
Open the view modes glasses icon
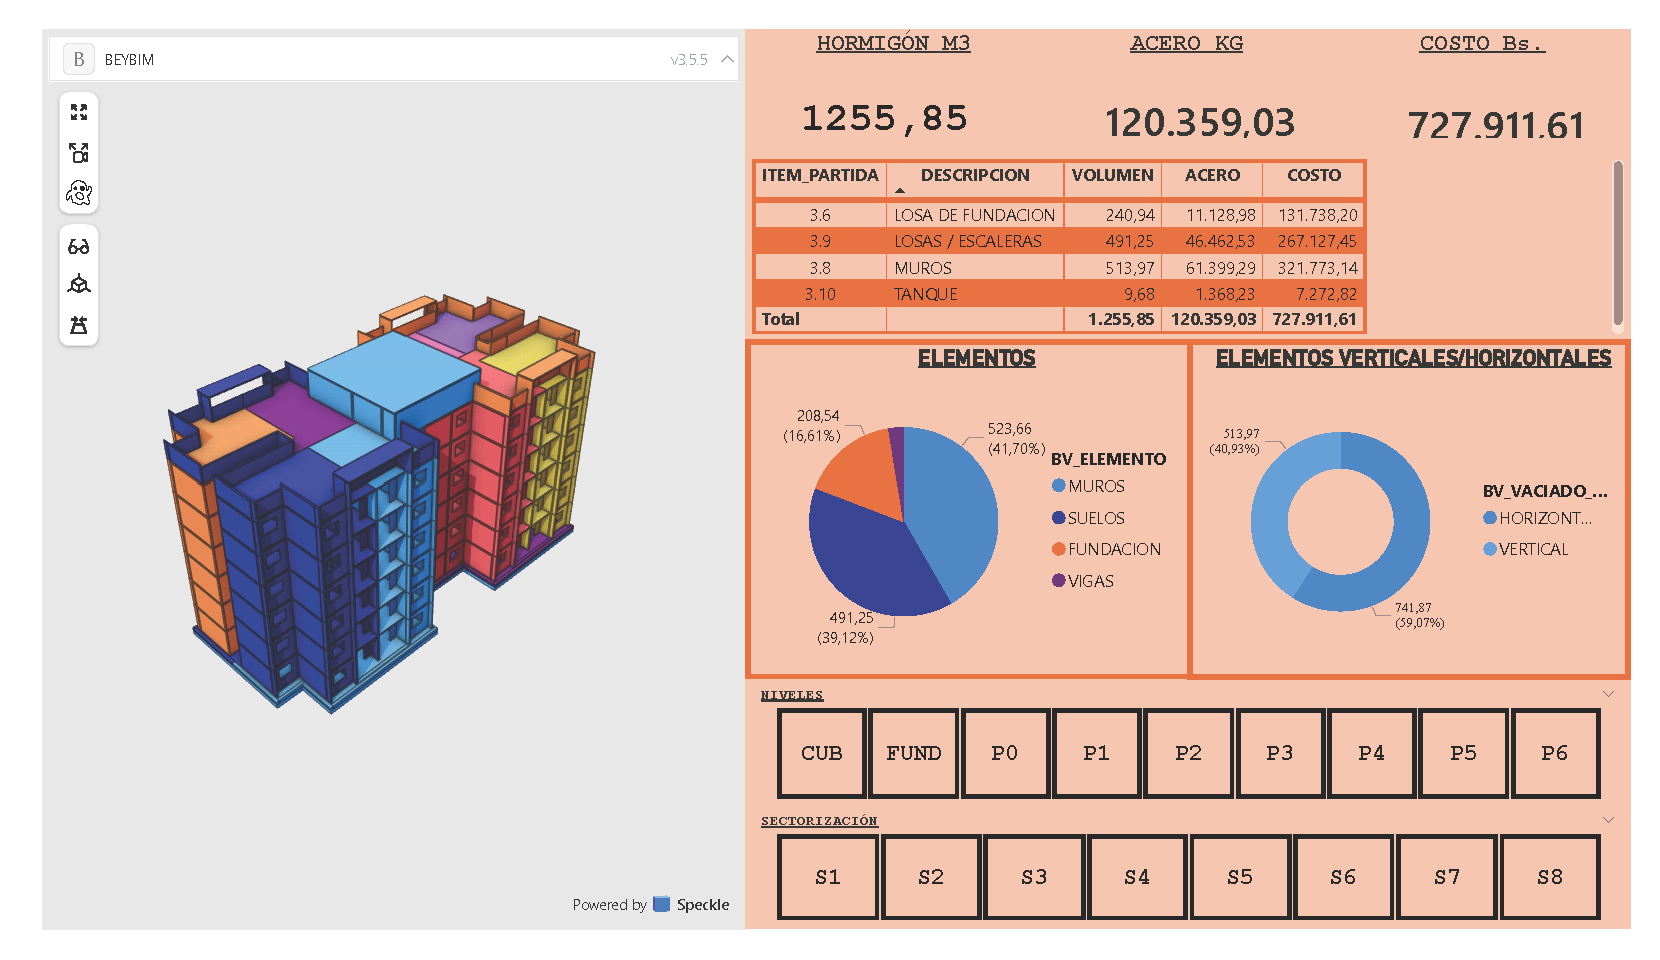pyautogui.click(x=79, y=246)
